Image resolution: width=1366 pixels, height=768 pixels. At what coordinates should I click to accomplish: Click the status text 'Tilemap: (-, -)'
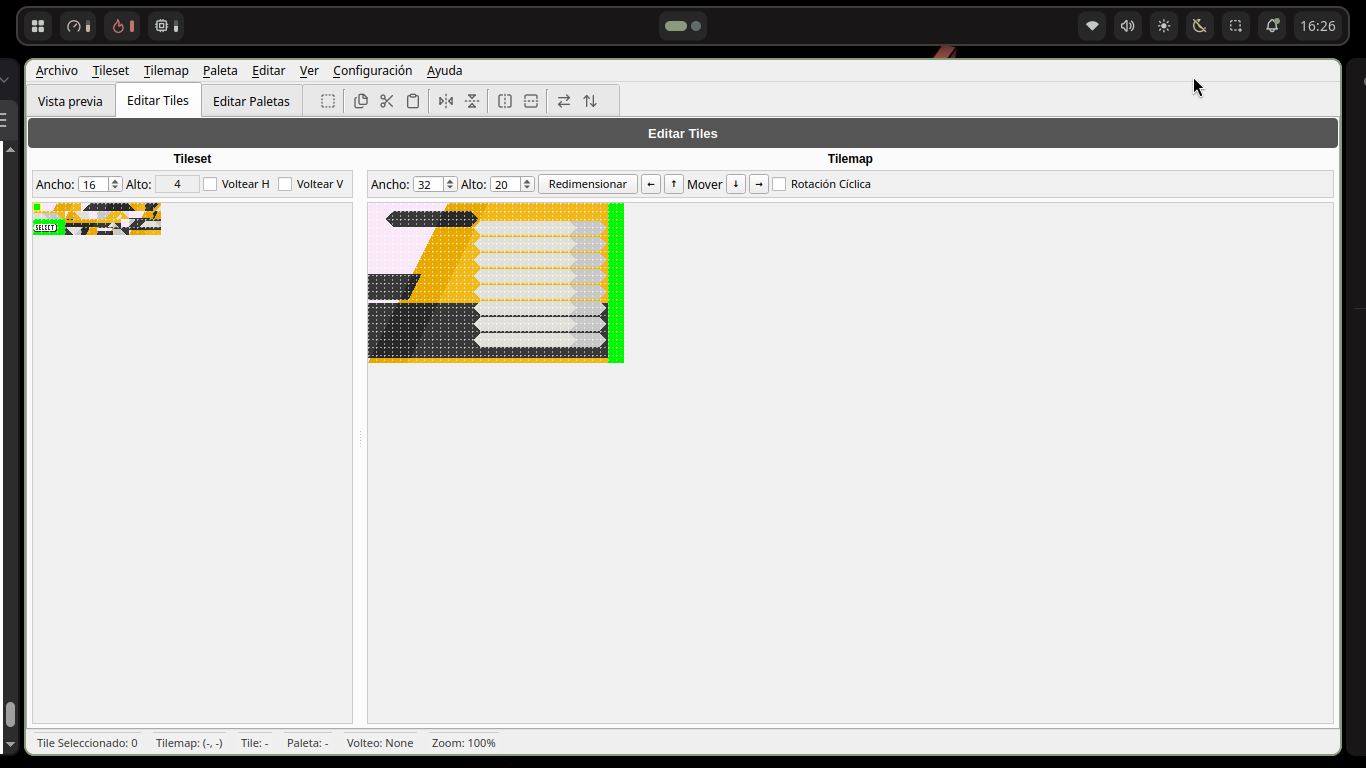pos(189,743)
